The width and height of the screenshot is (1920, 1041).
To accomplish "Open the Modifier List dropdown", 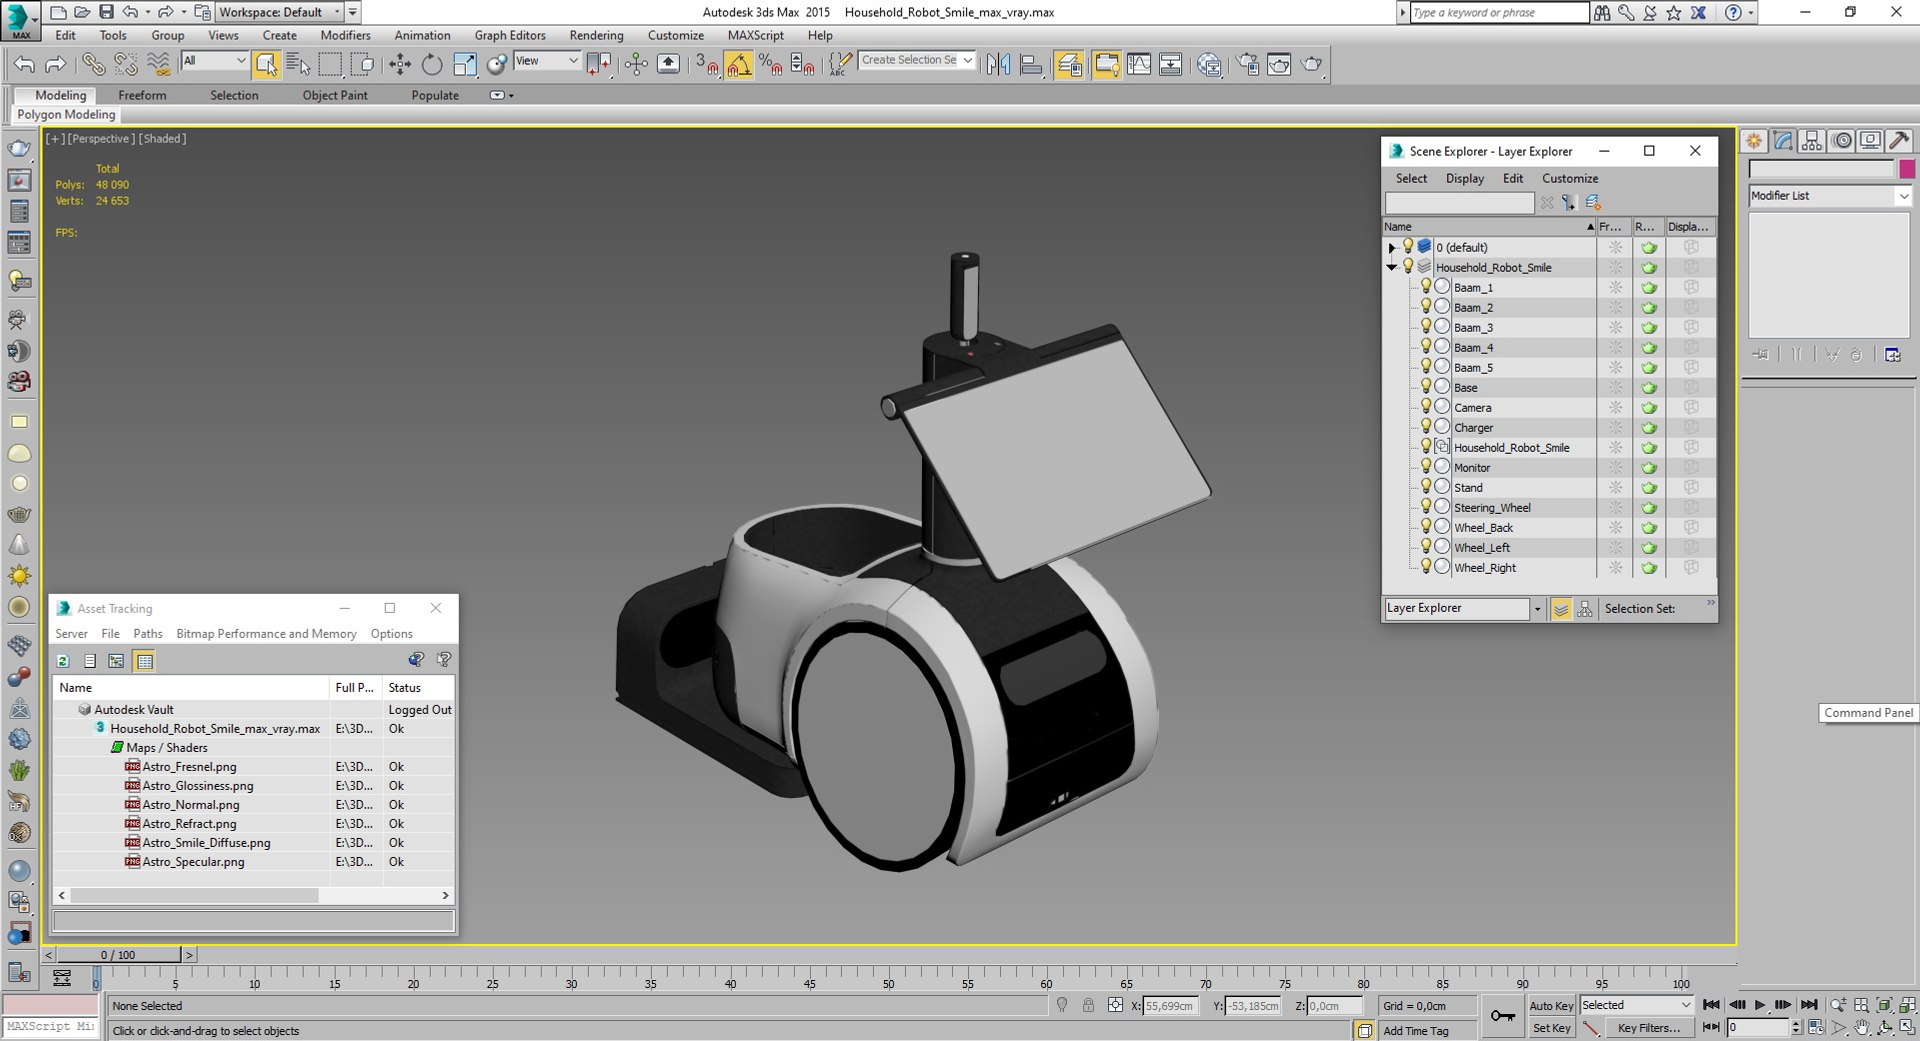I will click(1830, 196).
